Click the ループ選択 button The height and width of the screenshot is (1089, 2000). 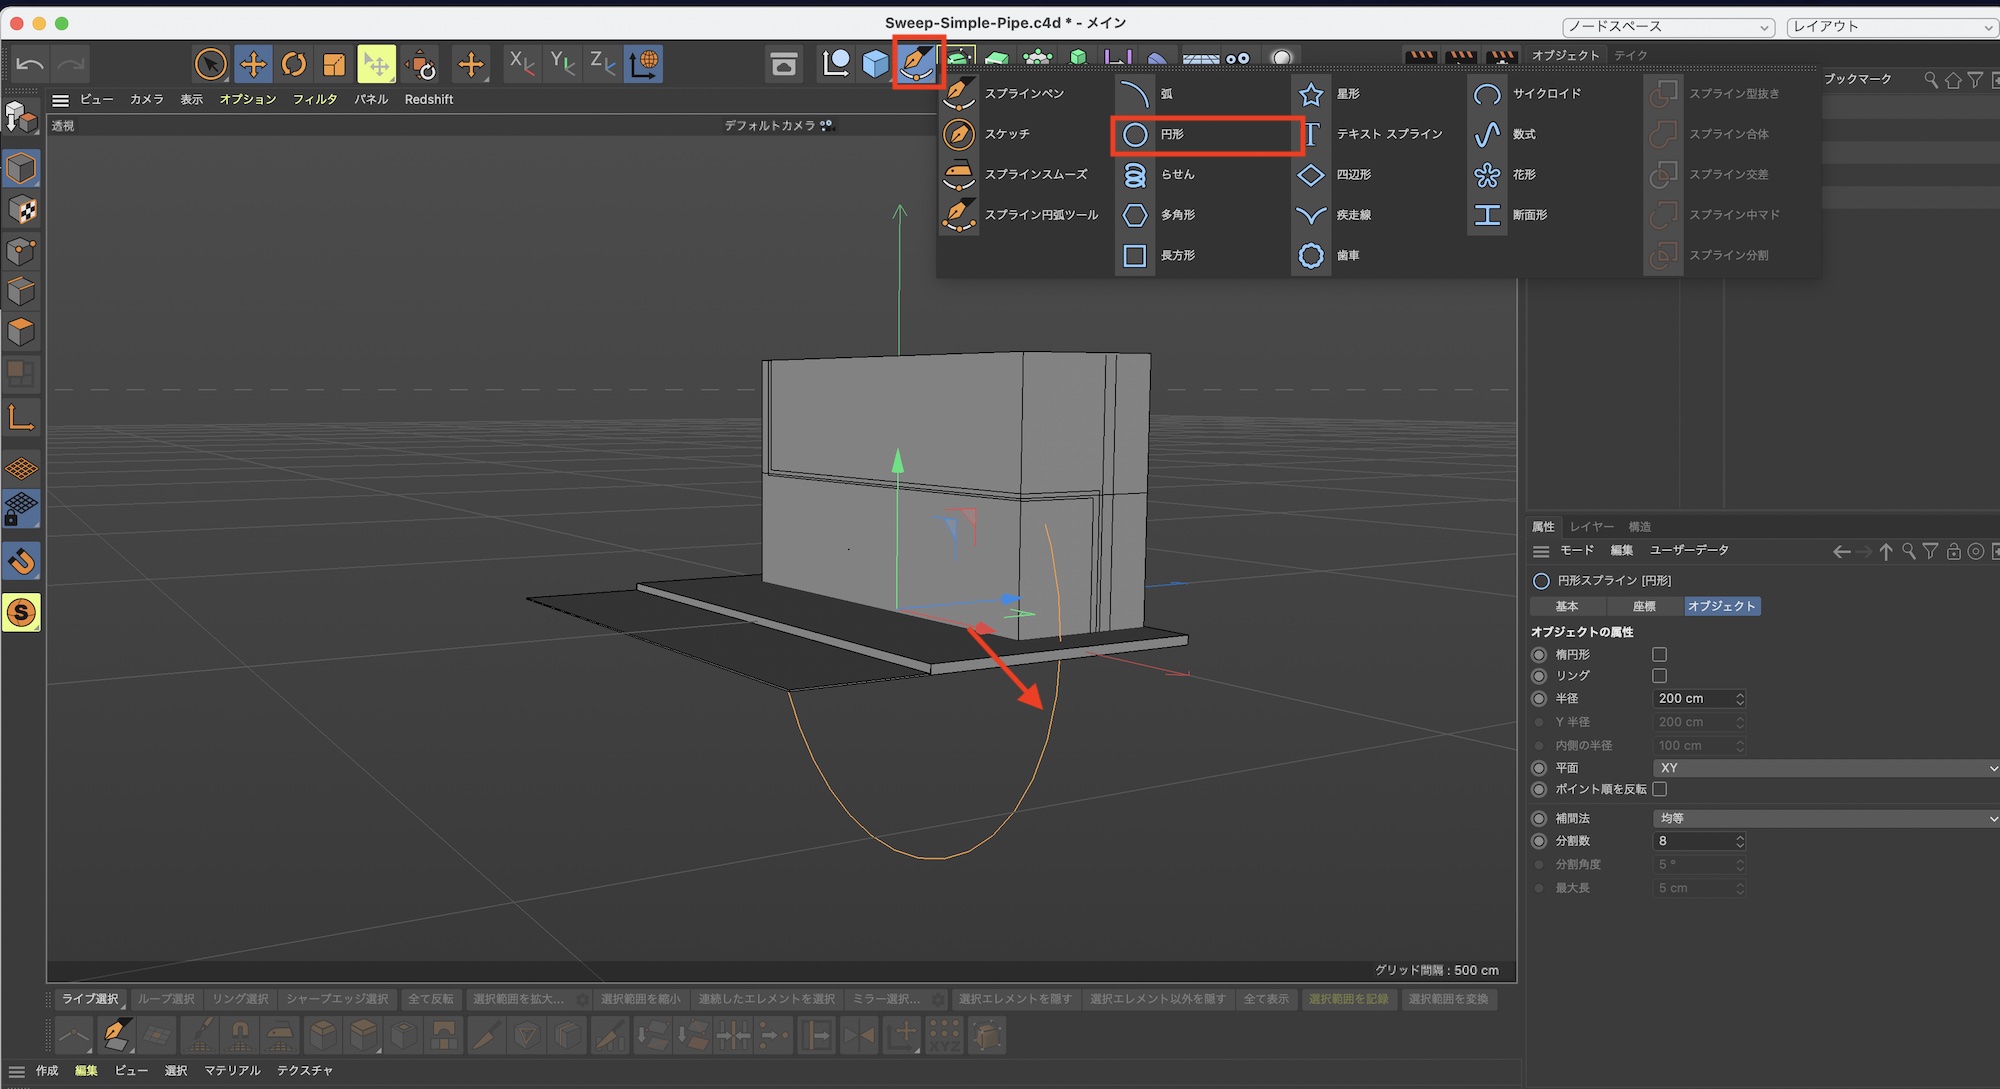point(166,999)
